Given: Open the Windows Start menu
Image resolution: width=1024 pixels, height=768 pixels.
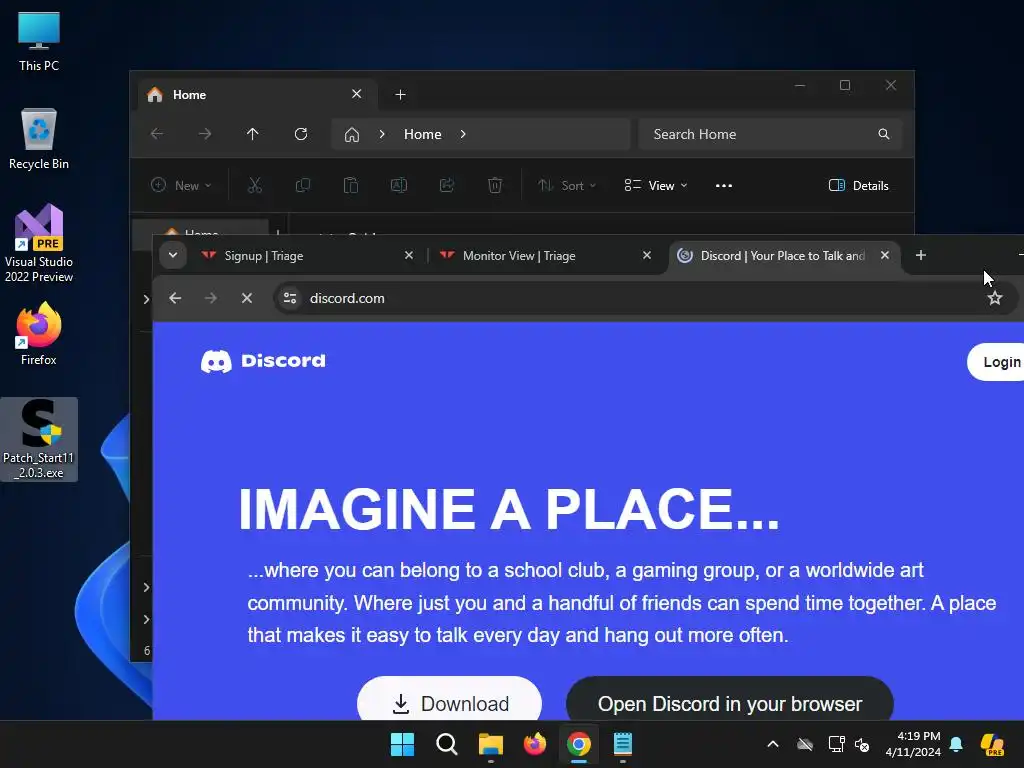Looking at the screenshot, I should pyautogui.click(x=402, y=744).
